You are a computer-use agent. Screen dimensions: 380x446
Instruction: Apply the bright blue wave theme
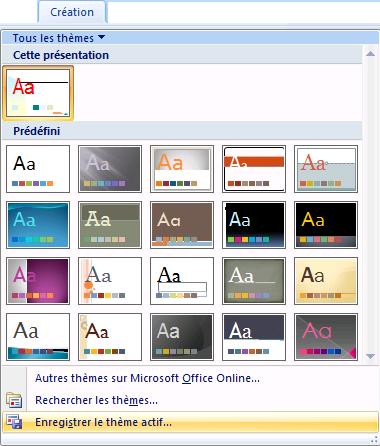point(38,225)
